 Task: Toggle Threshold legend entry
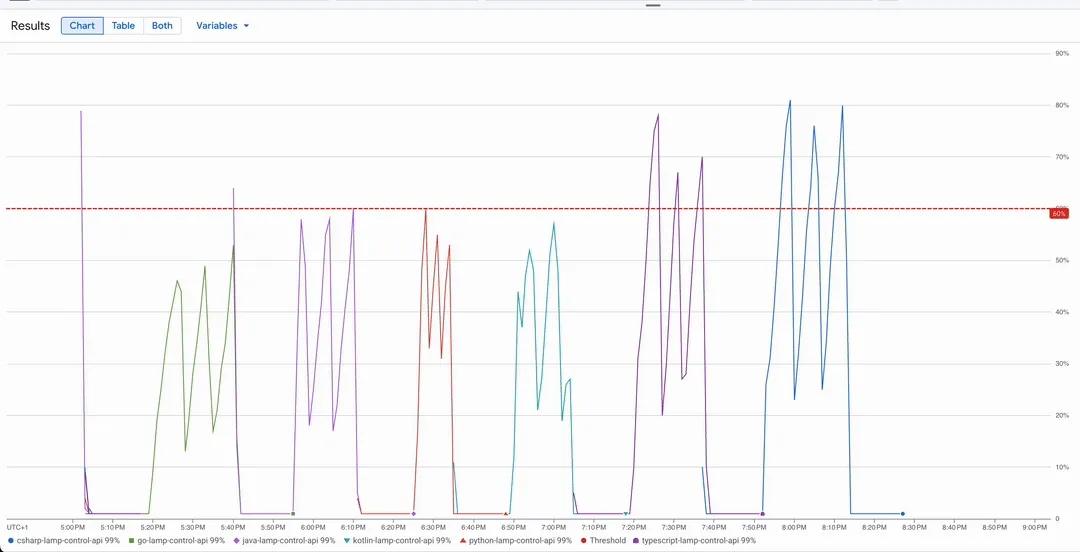tap(603, 540)
